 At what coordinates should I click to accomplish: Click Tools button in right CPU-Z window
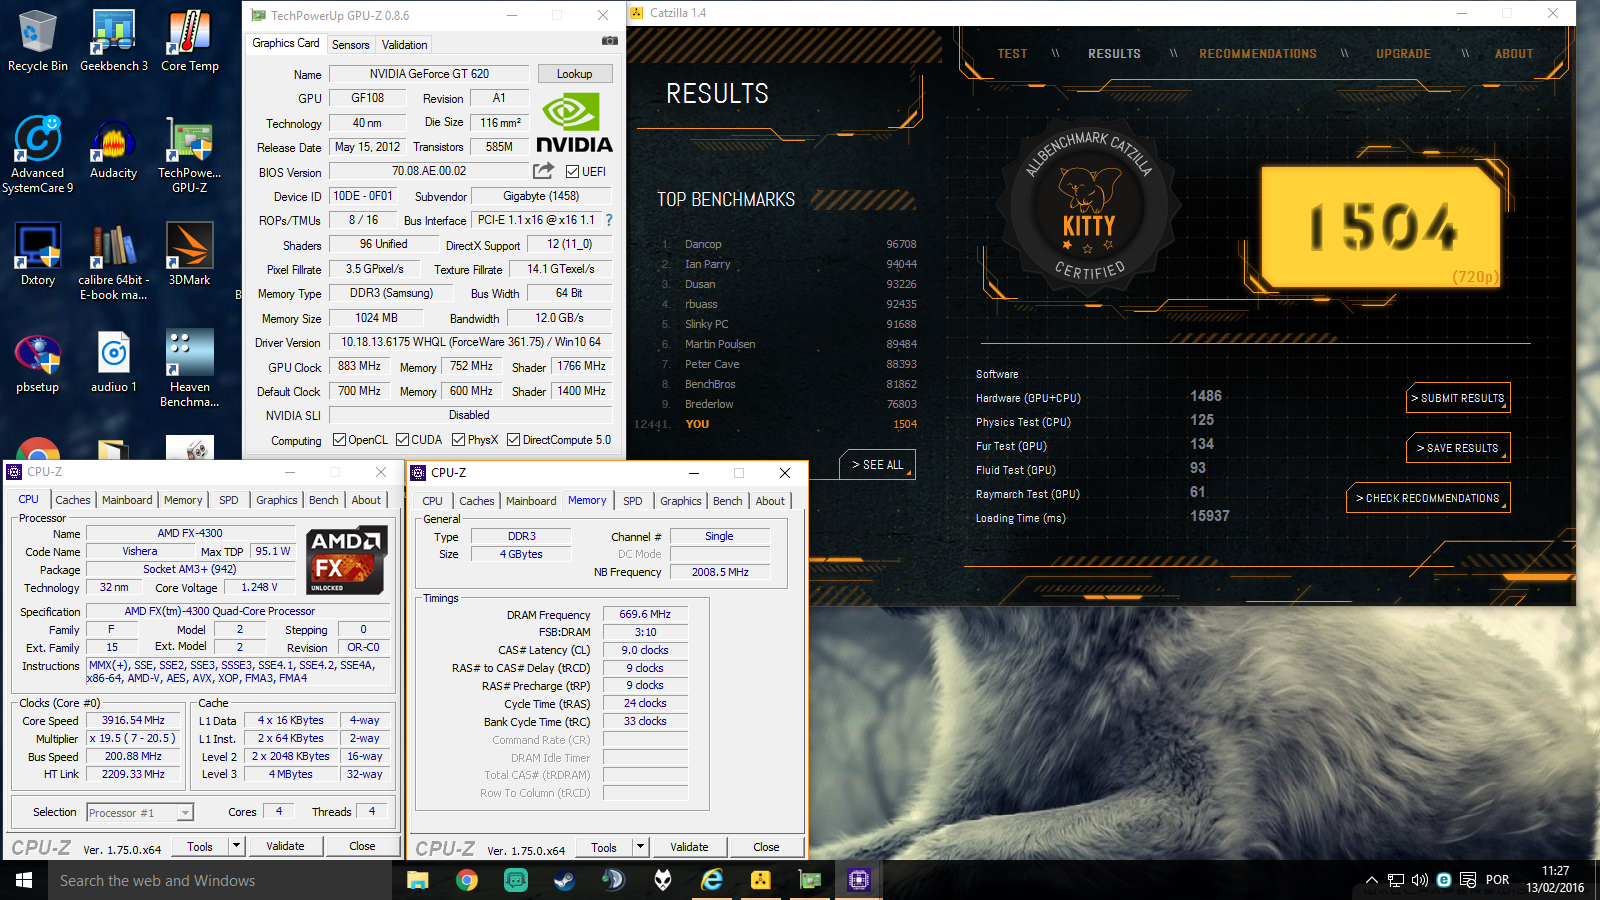tap(604, 847)
